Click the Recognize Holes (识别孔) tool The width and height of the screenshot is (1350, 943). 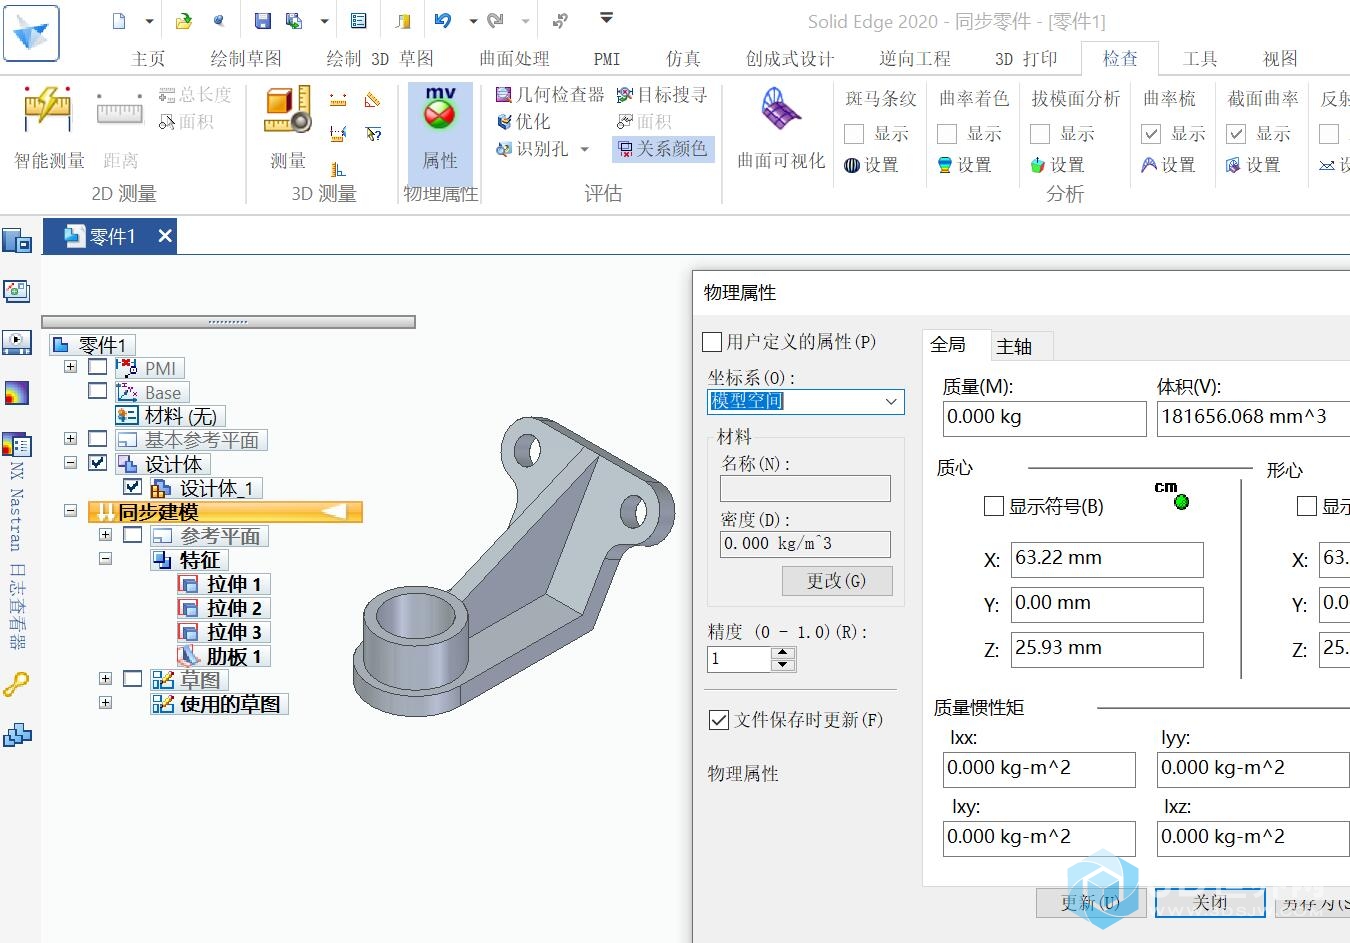[533, 149]
